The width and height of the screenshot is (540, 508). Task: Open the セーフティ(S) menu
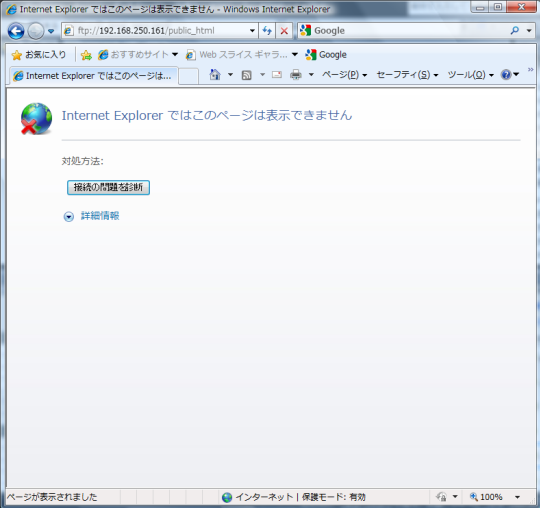tap(407, 74)
